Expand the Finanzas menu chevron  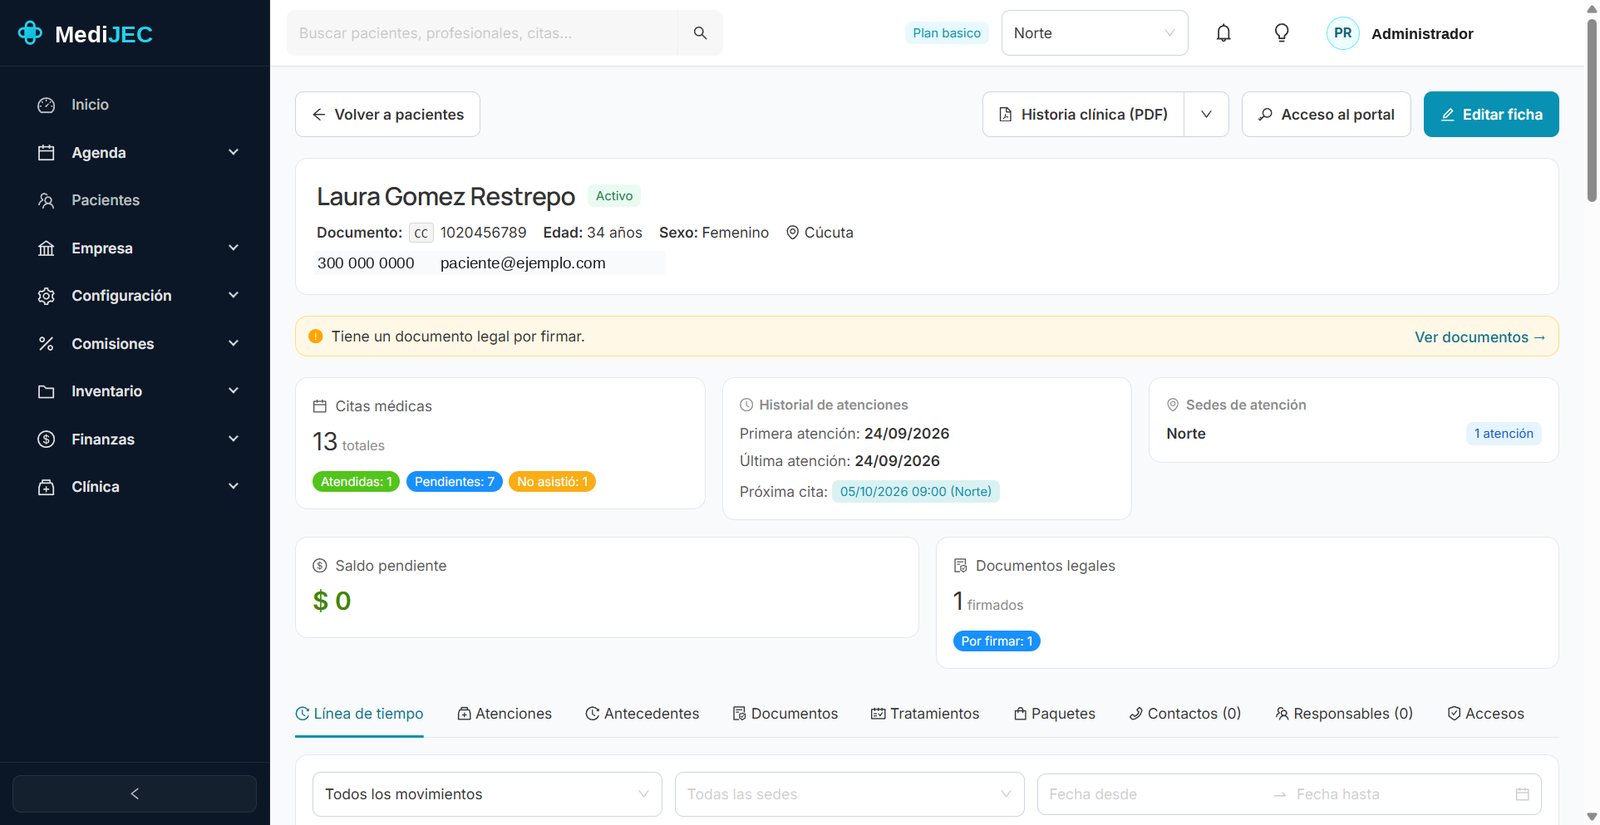coord(233,439)
